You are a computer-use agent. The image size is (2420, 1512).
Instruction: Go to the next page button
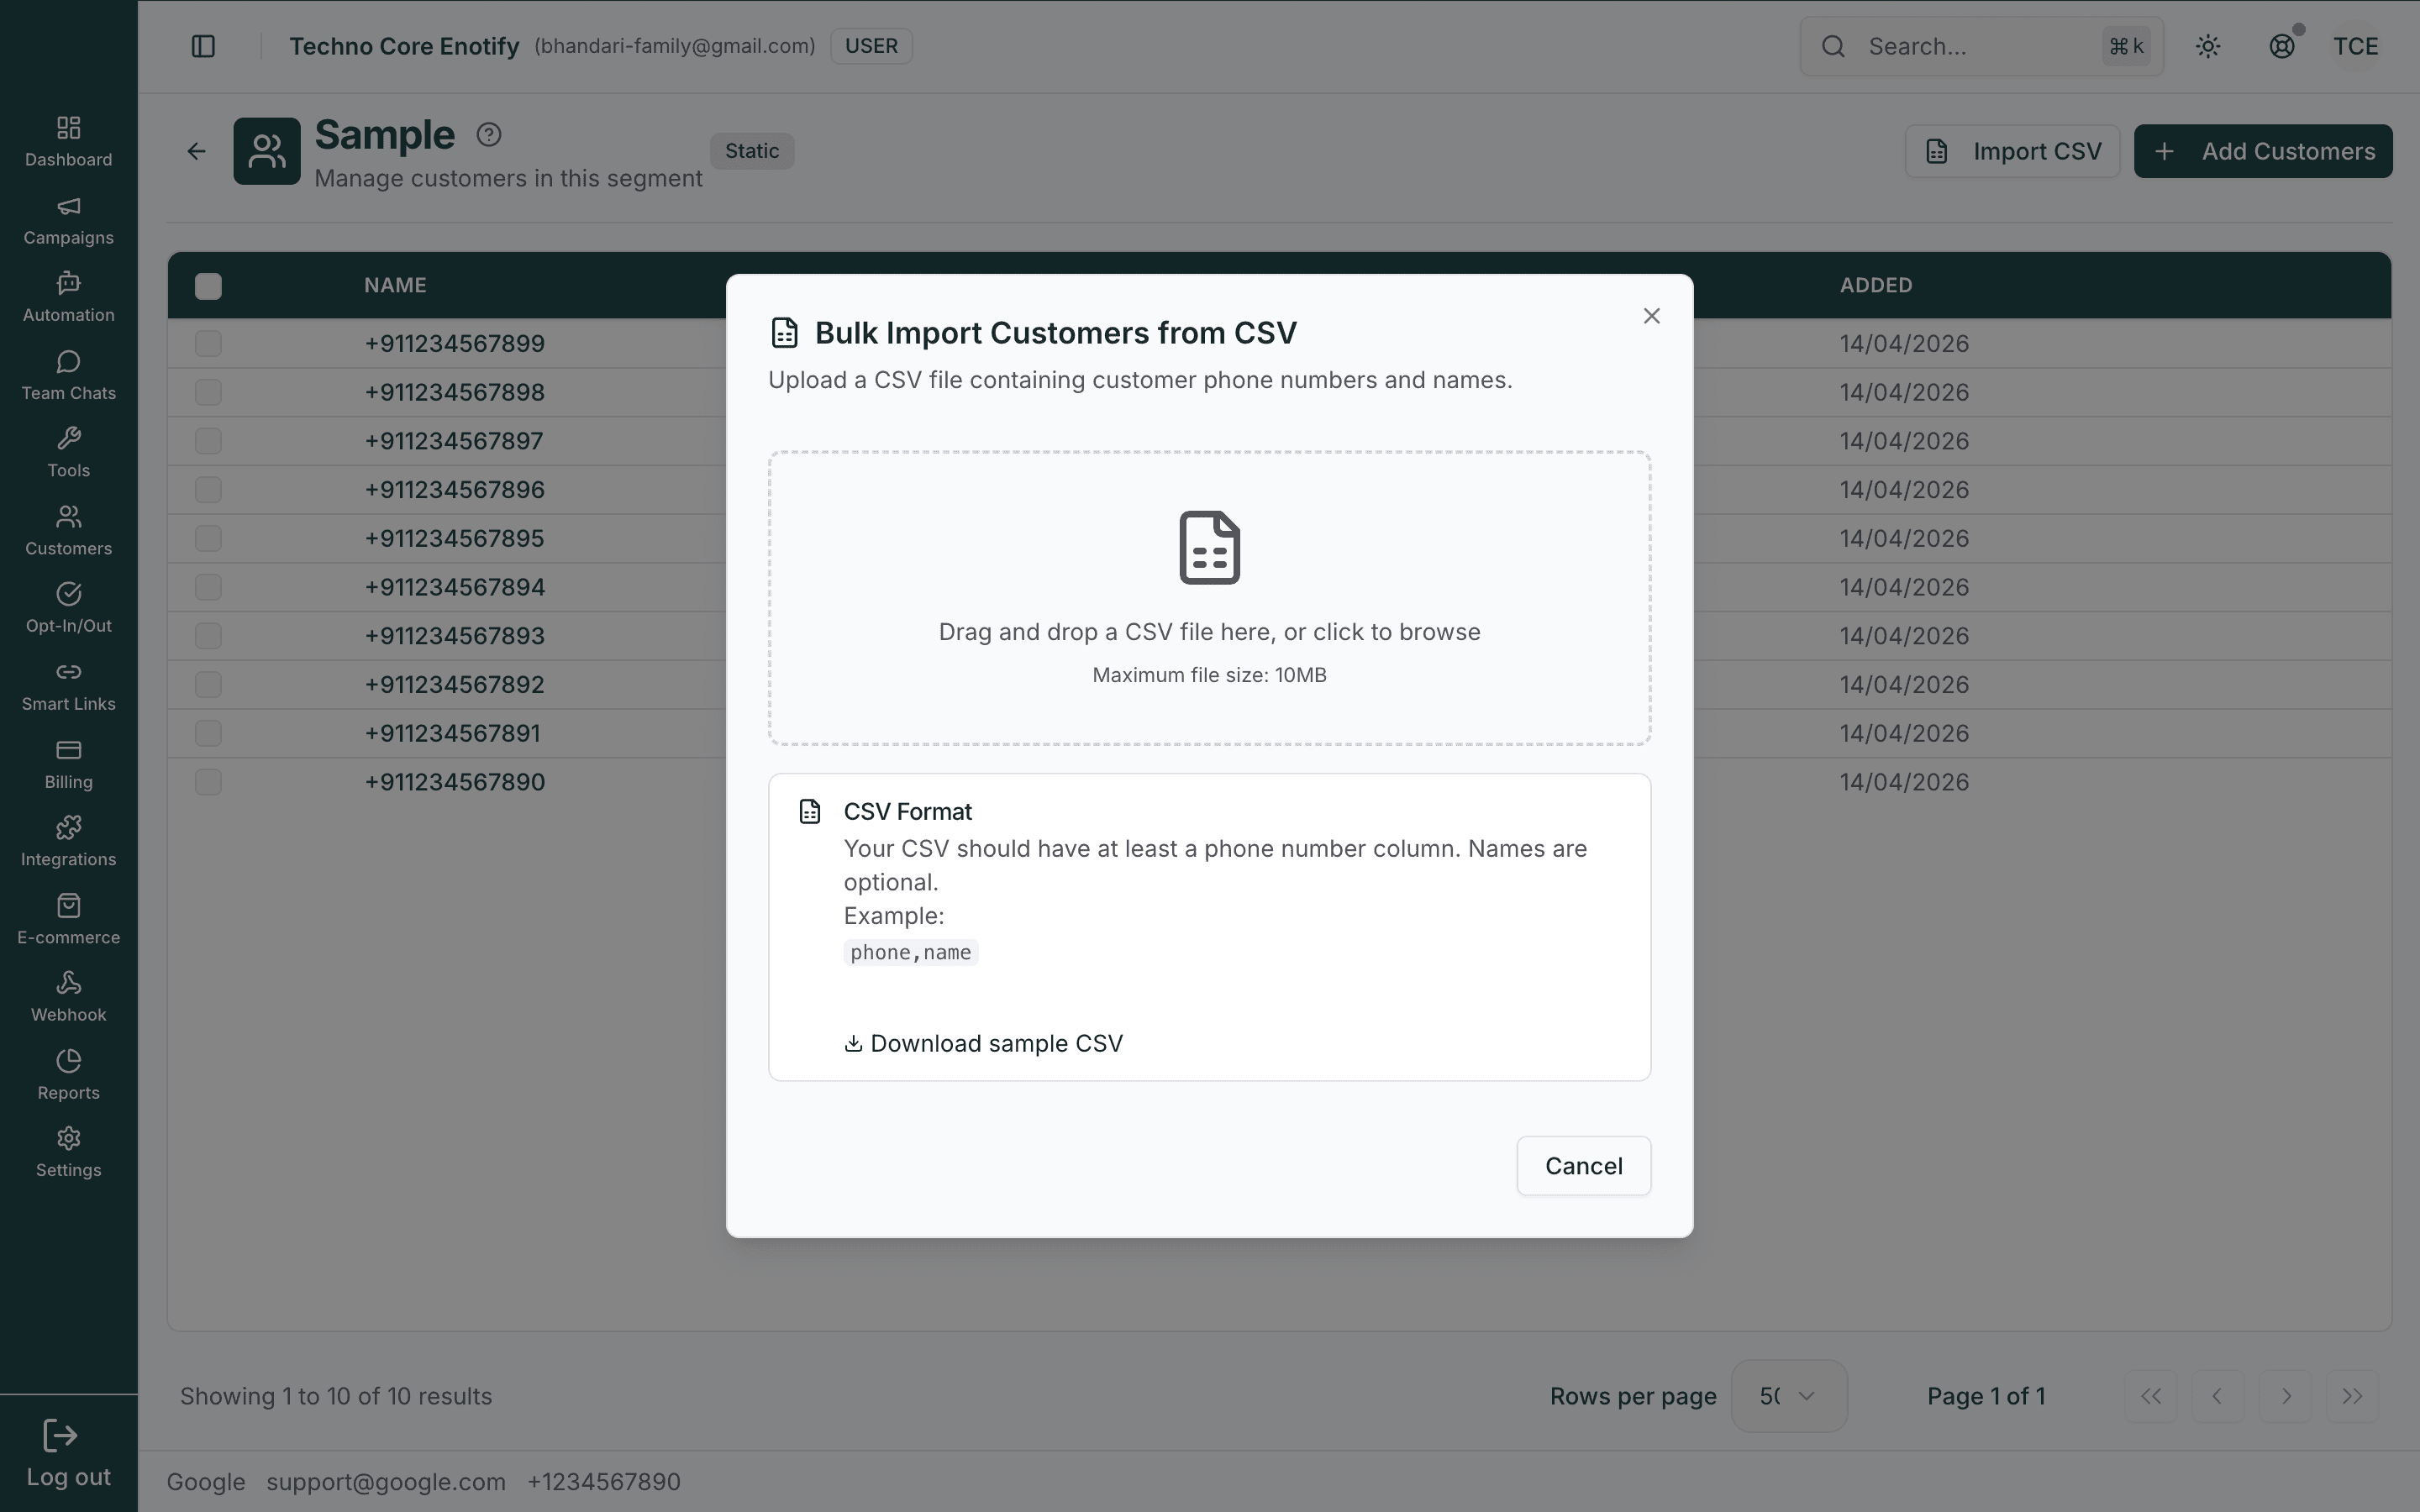pos(2285,1396)
